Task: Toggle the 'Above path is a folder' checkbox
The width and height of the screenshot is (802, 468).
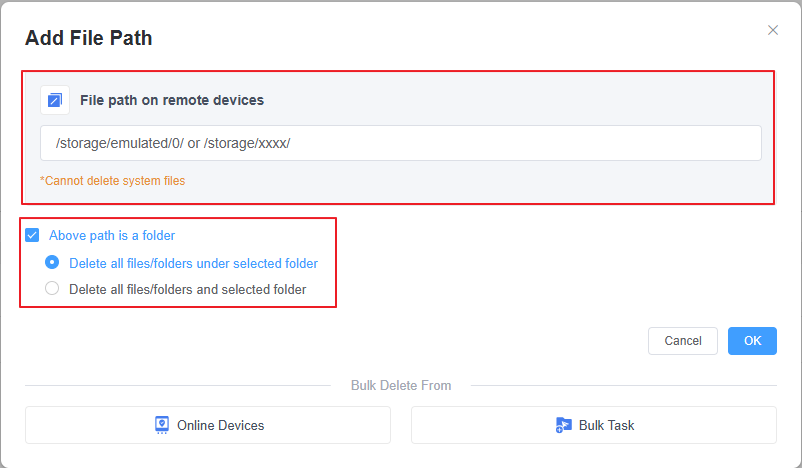Action: click(x=32, y=236)
